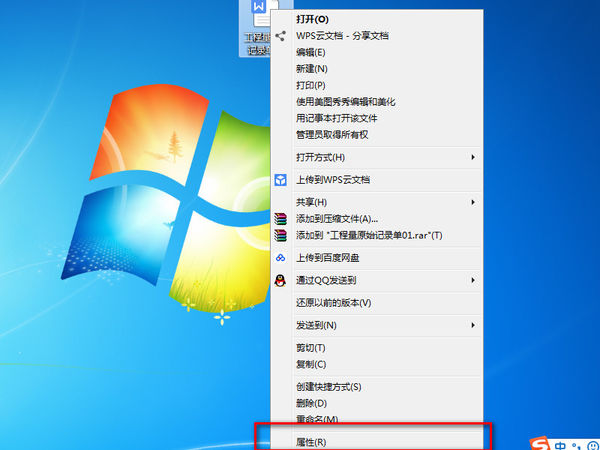
Task: Click the Baidu Netdisk cloud icon
Action: click(280, 258)
